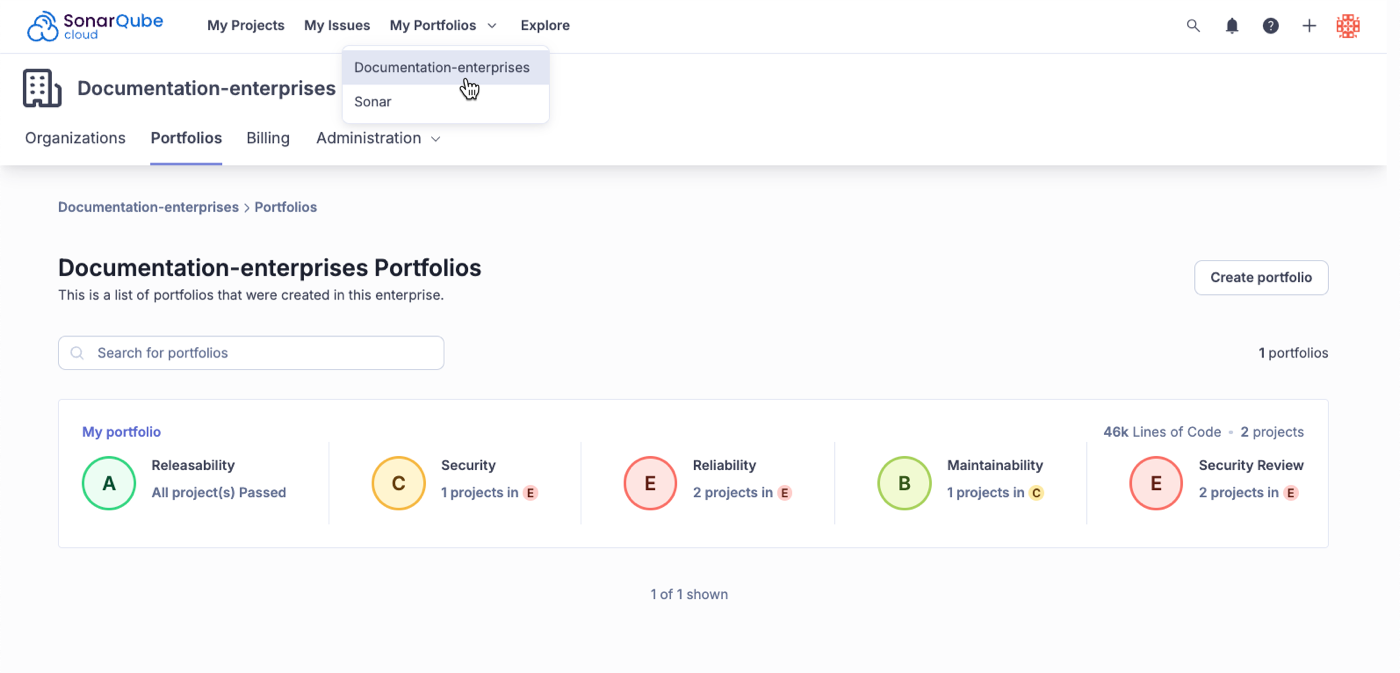Open the search magnifier icon

coord(1193,25)
